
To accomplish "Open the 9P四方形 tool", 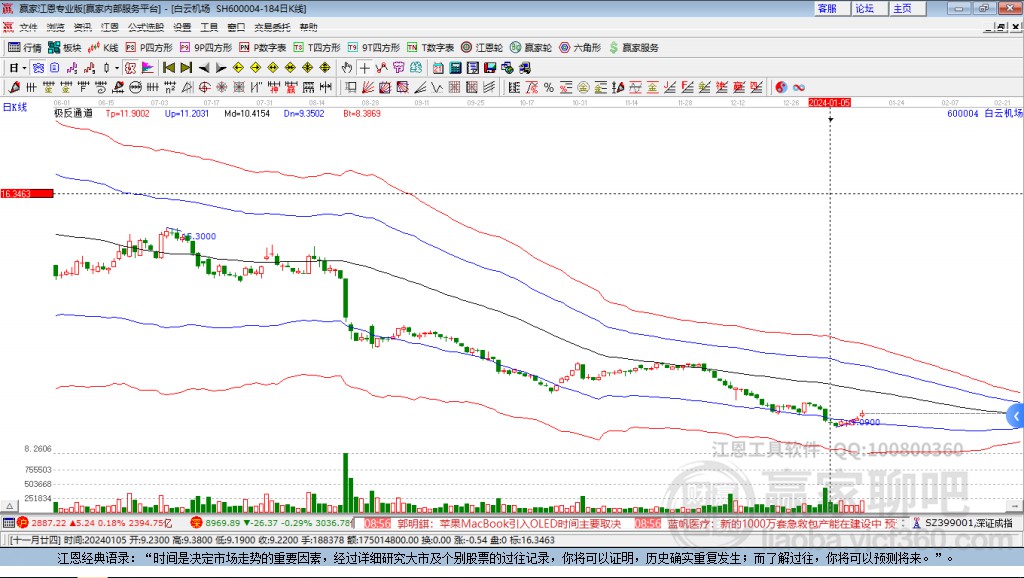I will [x=206, y=47].
